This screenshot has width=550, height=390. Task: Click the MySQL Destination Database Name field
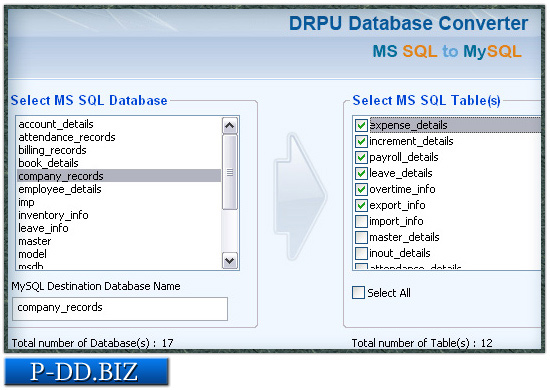[120, 309]
